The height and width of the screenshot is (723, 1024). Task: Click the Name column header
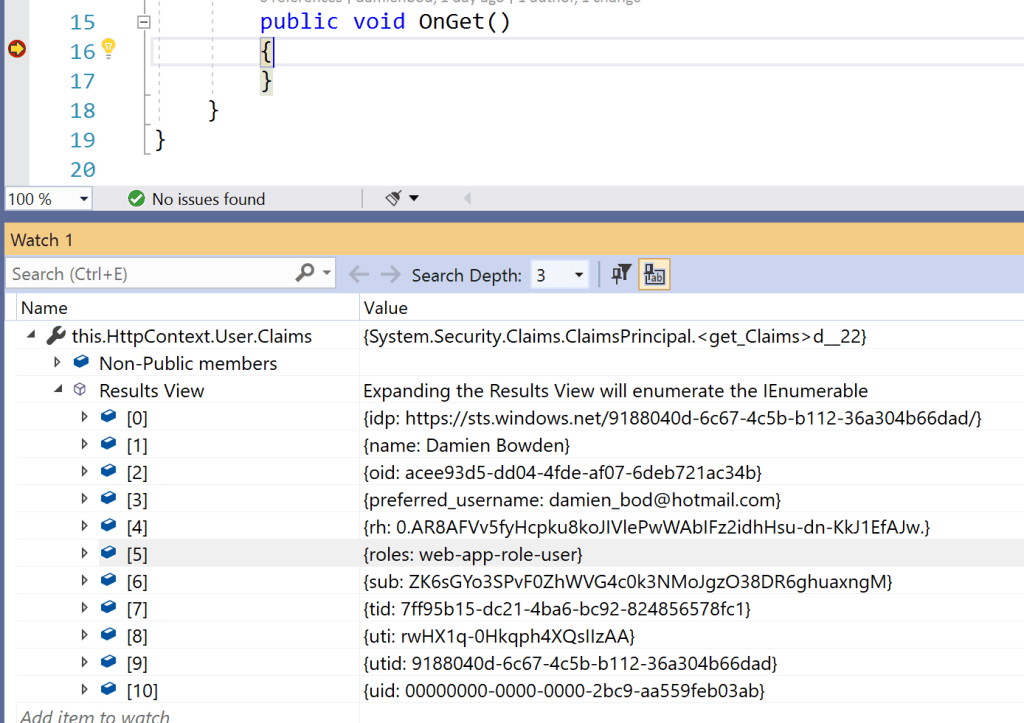tap(44, 308)
